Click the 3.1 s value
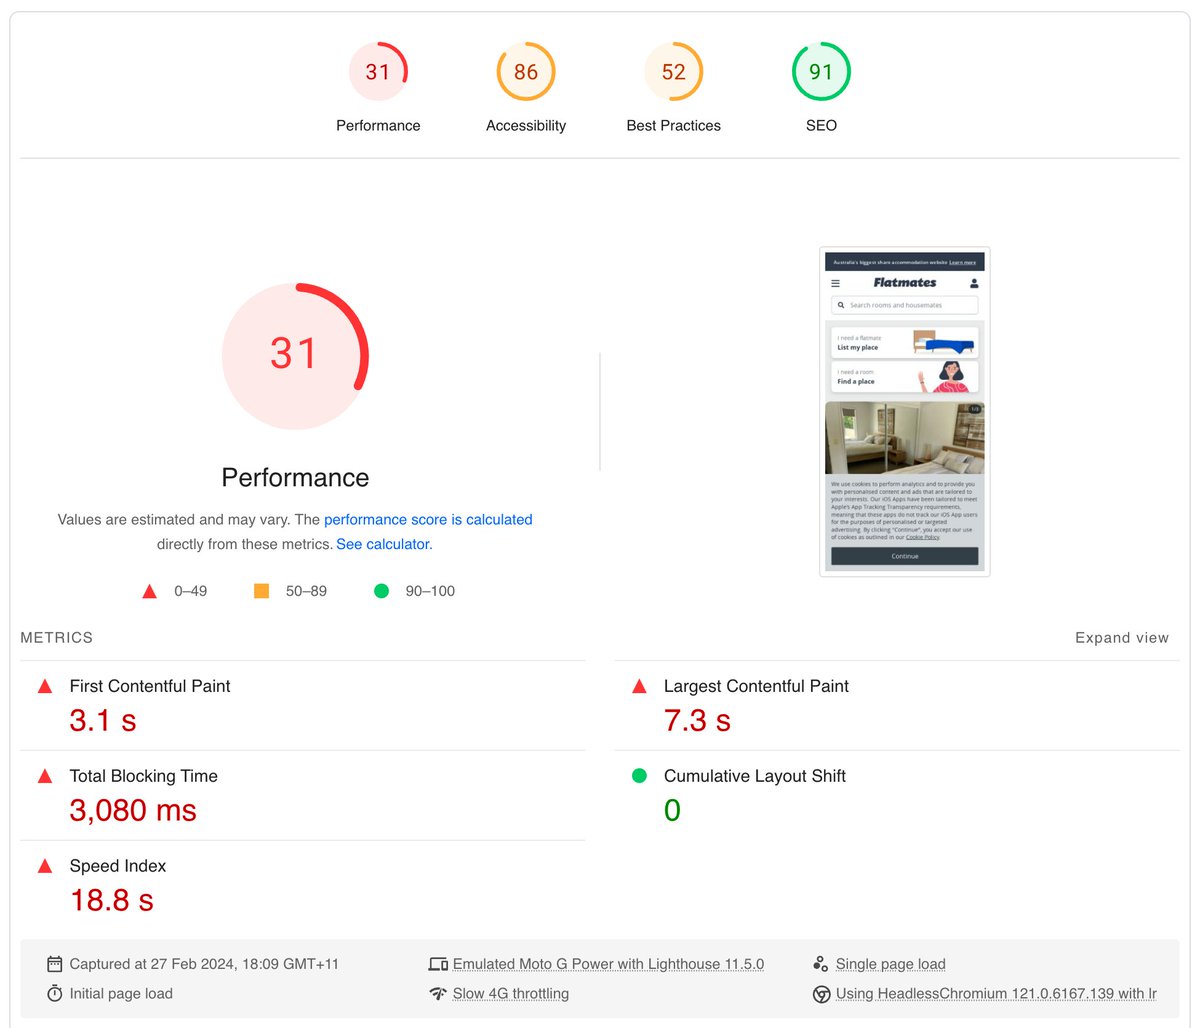The image size is (1200, 1028). coord(103,720)
